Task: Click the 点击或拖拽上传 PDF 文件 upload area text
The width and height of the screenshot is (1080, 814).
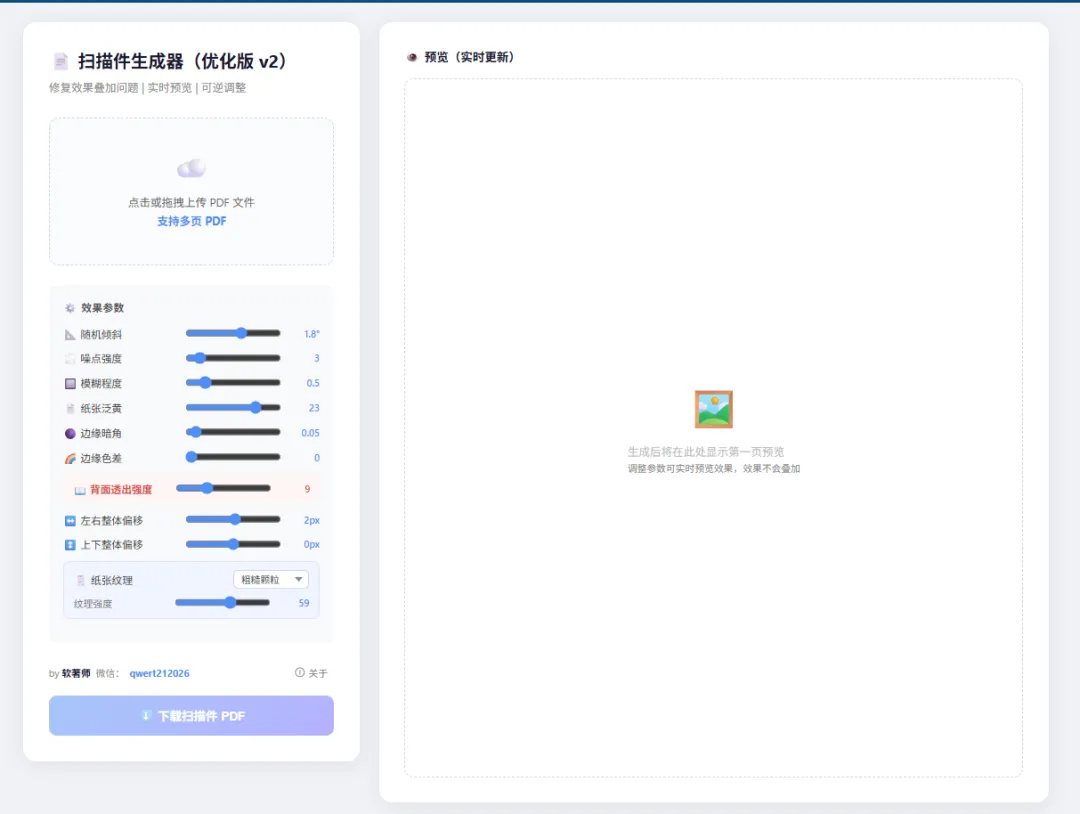Action: coord(191,202)
